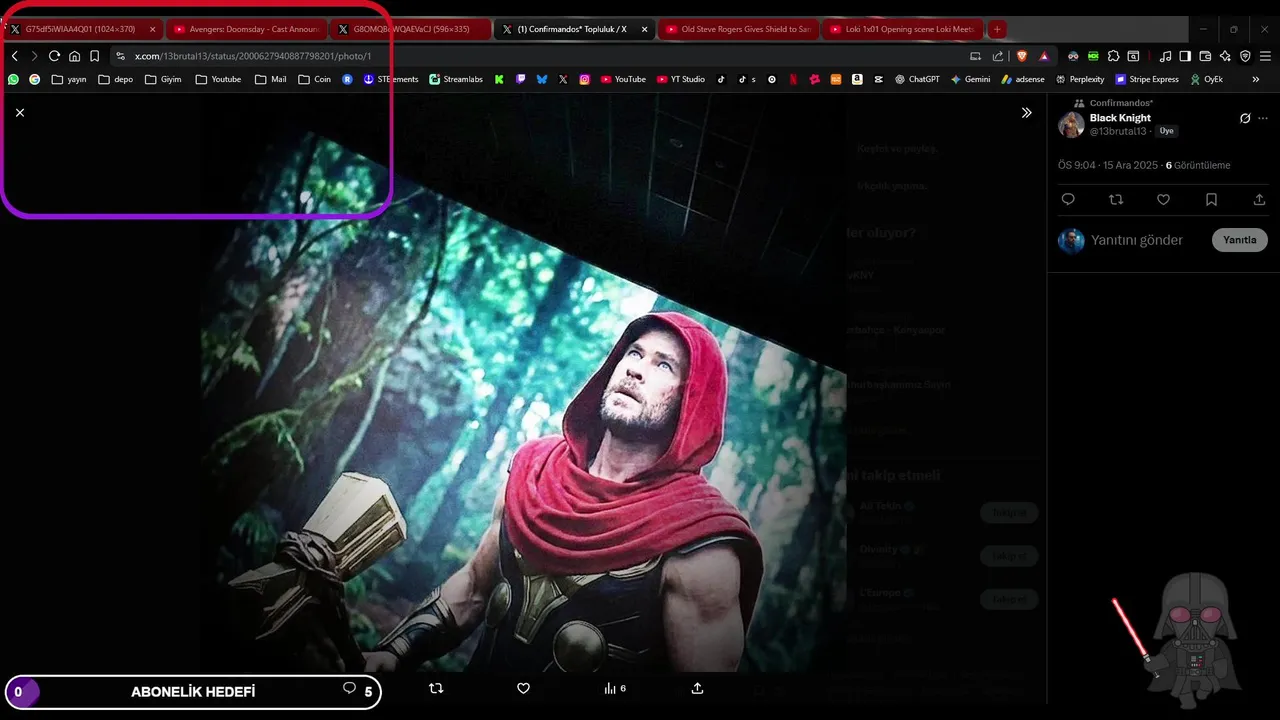This screenshot has width=1280, height=720.
Task: Open Black Knight profile avatar
Action: pos(1071,125)
